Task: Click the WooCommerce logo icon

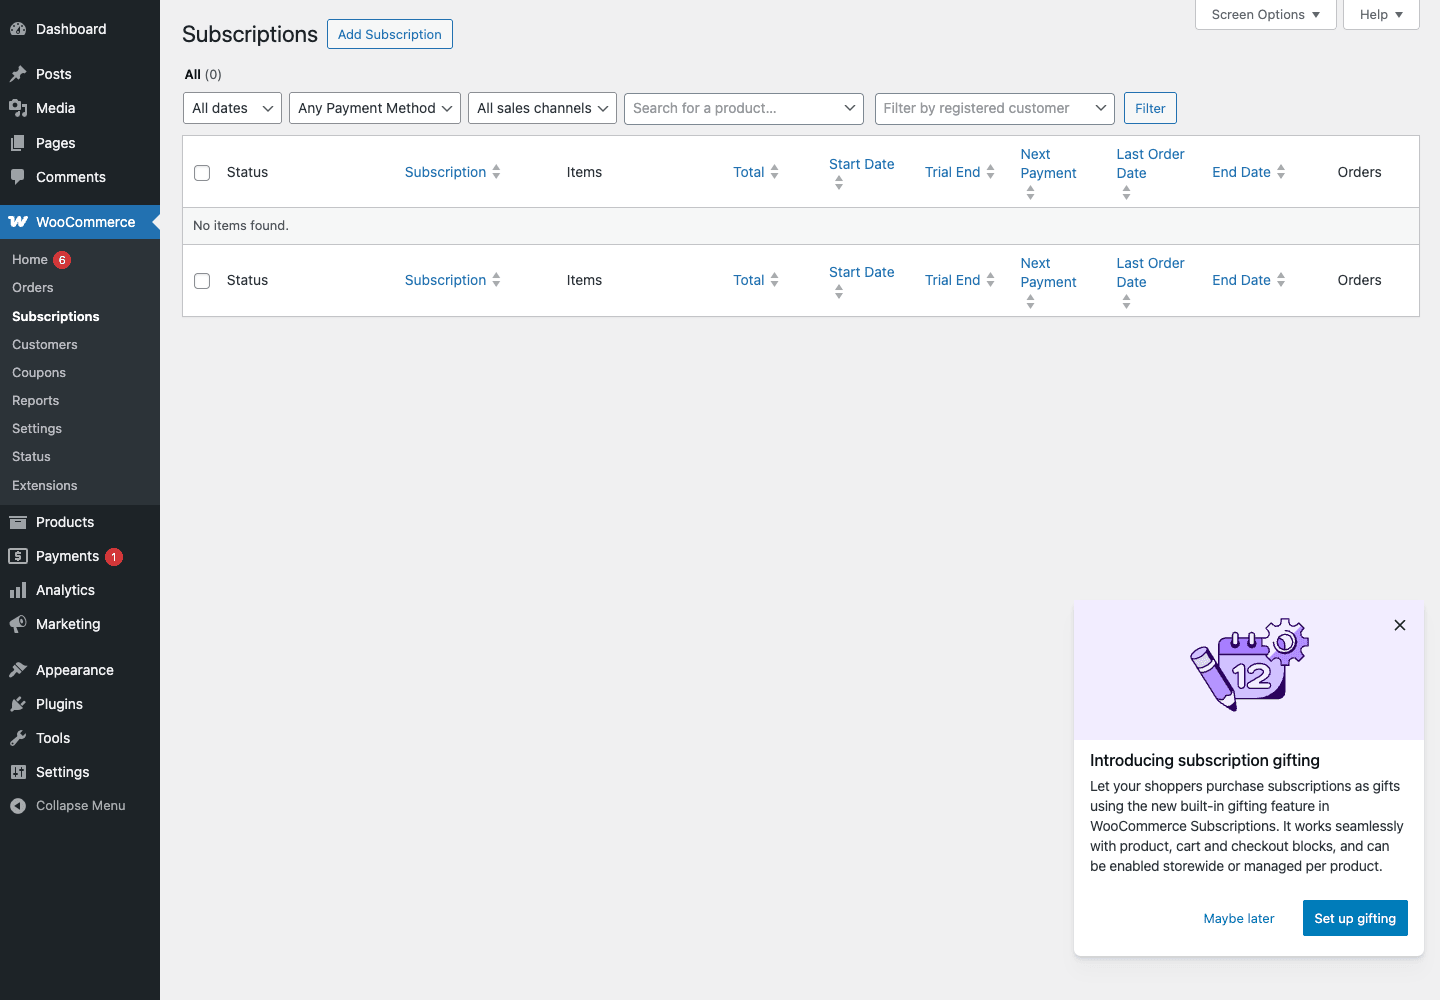Action: [x=18, y=222]
